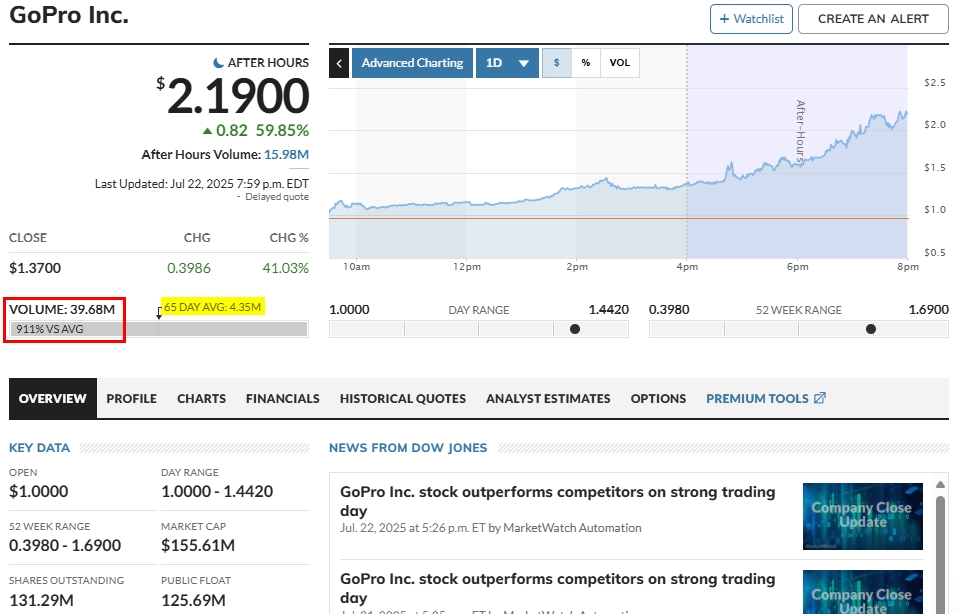
Task: Click the 52 week range dot marker
Action: 871,329
